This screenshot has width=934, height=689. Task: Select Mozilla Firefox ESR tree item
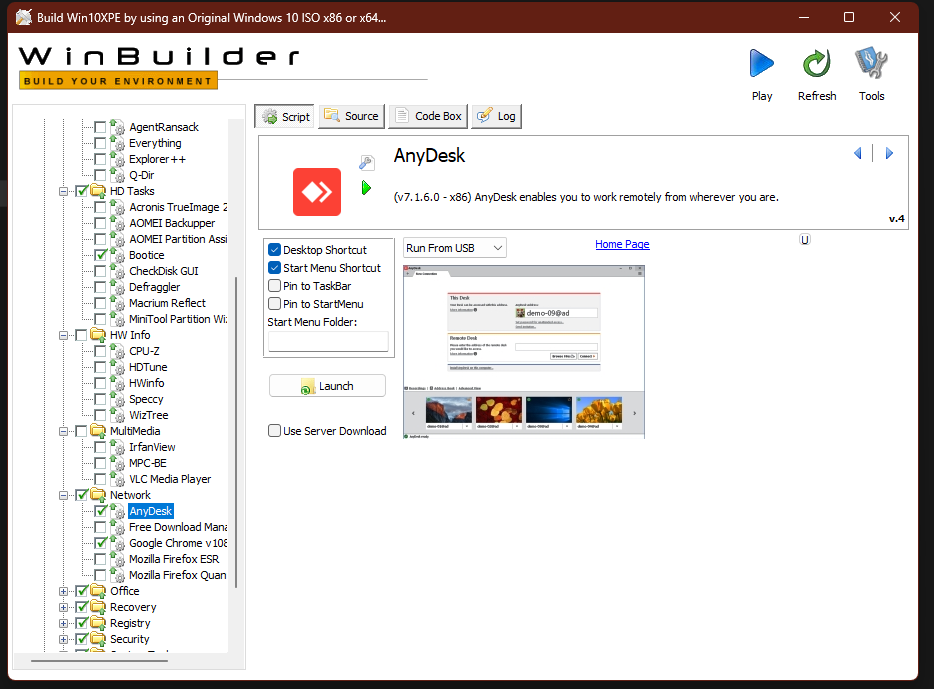pos(174,559)
